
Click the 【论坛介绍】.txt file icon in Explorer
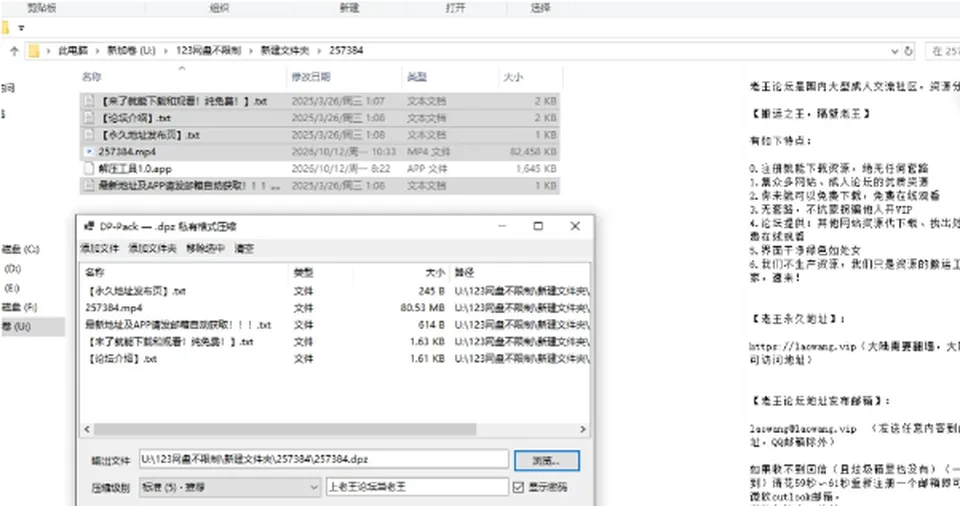click(x=89, y=118)
